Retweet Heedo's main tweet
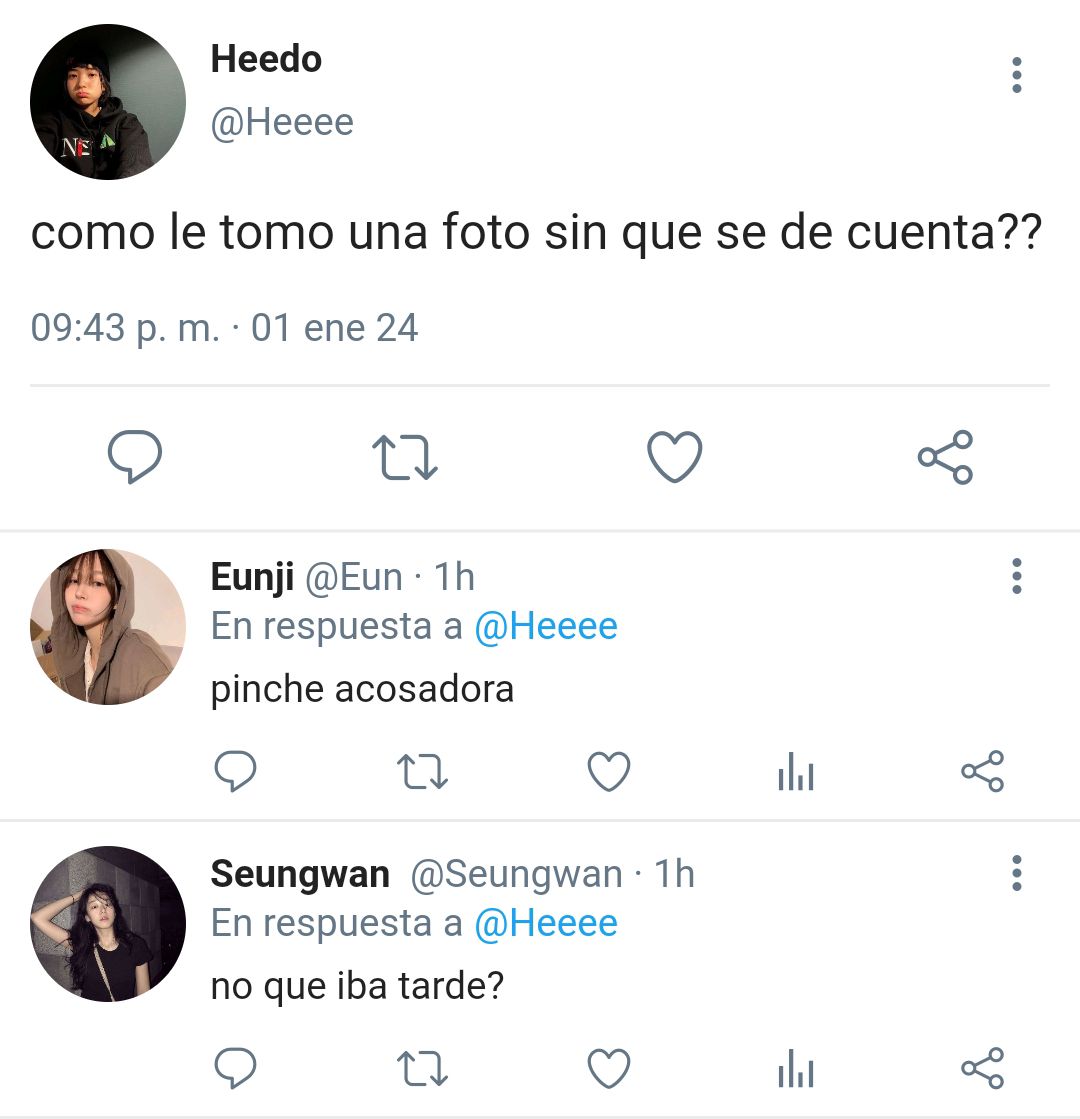This screenshot has height=1119, width=1080. click(x=405, y=457)
